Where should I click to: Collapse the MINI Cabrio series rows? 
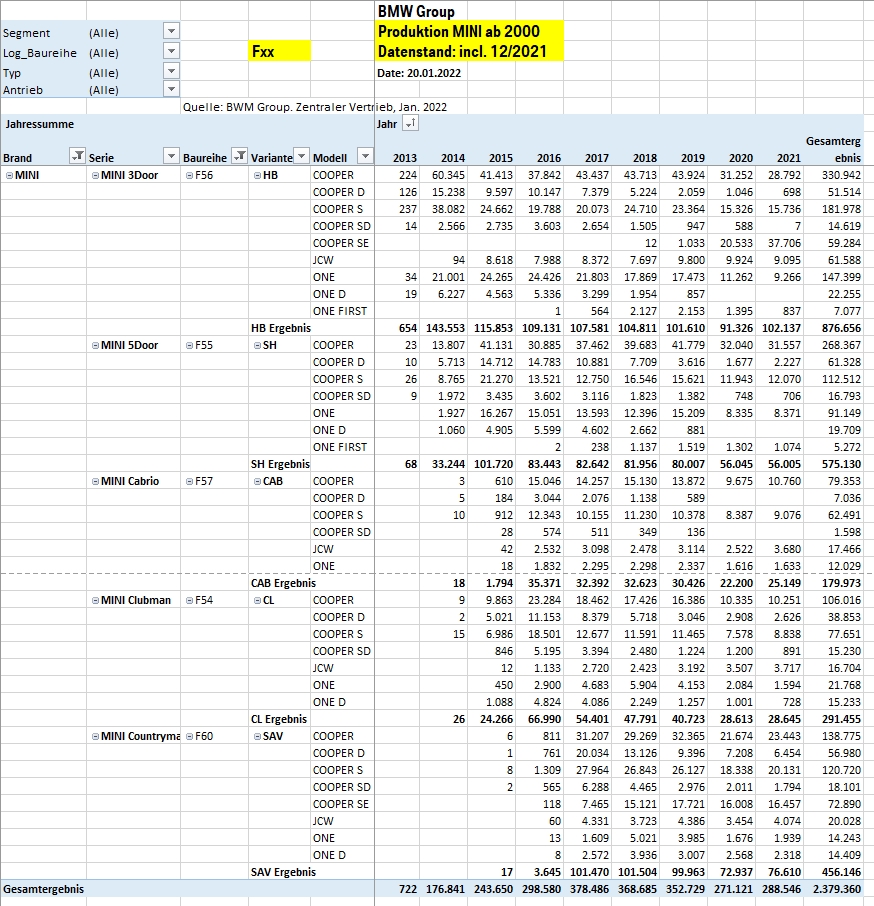point(95,481)
